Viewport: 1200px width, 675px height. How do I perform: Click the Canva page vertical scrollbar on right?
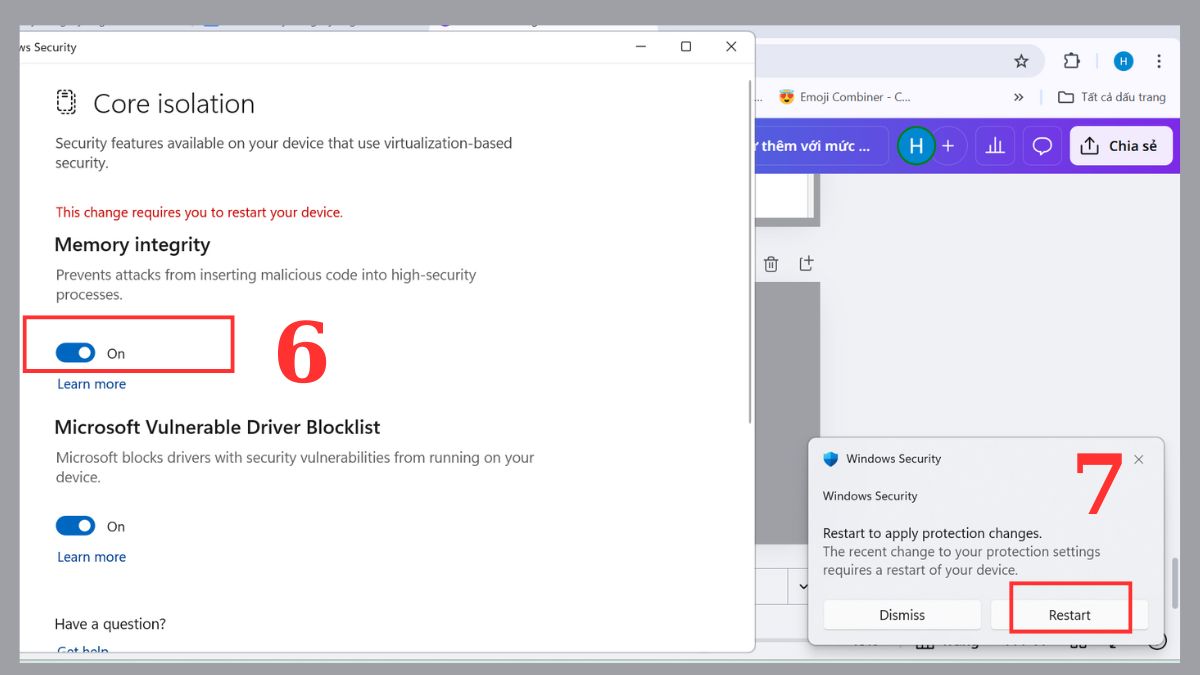click(x=1176, y=585)
